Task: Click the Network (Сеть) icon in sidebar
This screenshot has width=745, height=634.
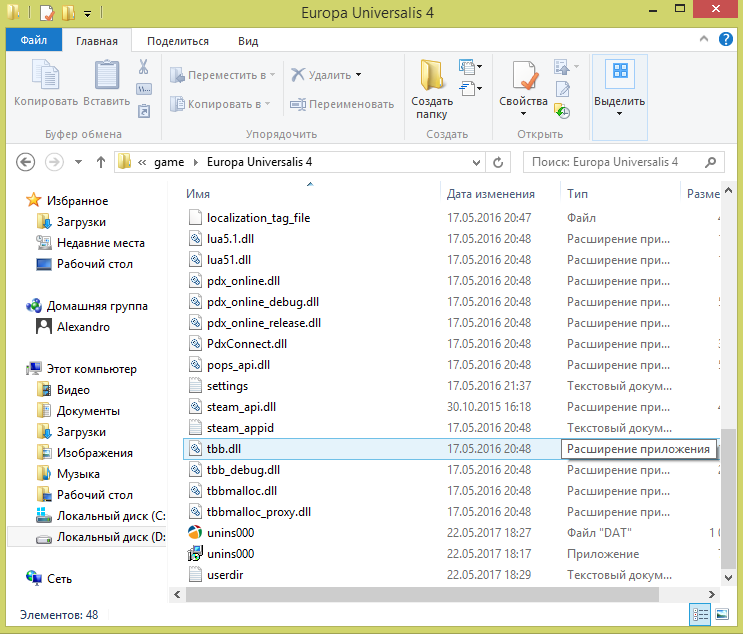Action: 34,578
